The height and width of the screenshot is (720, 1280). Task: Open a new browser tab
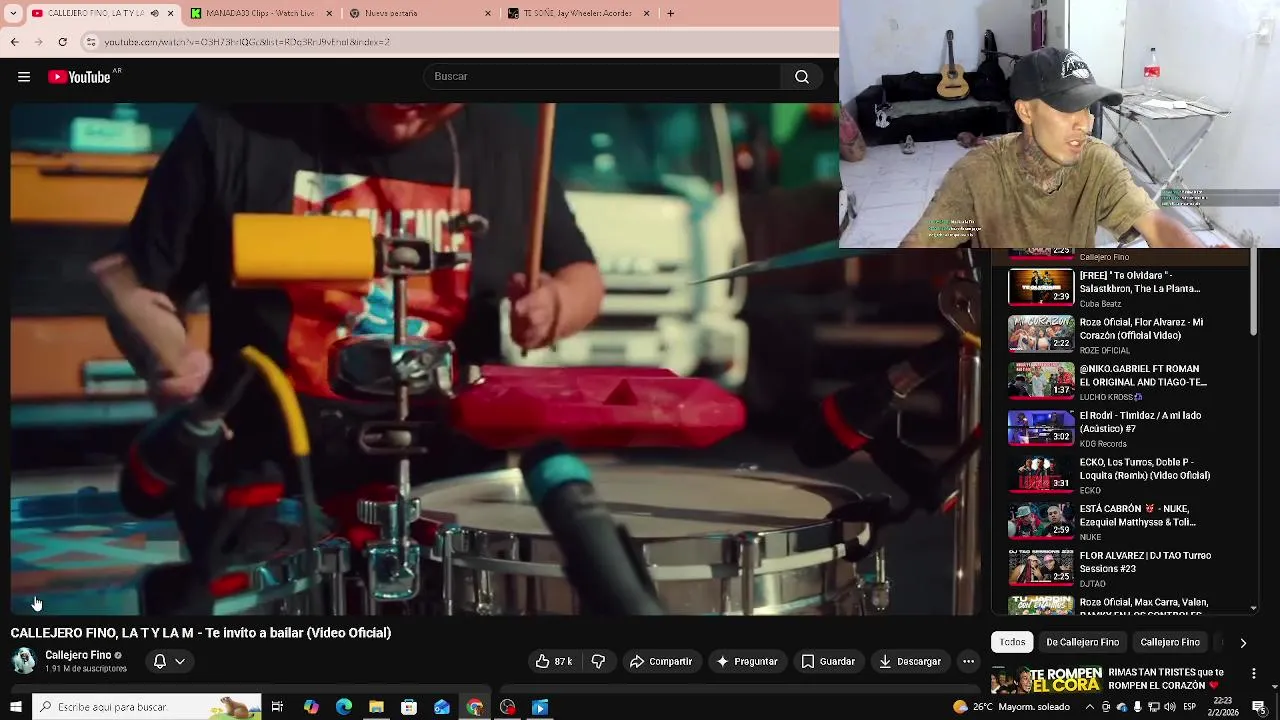tap(670, 13)
